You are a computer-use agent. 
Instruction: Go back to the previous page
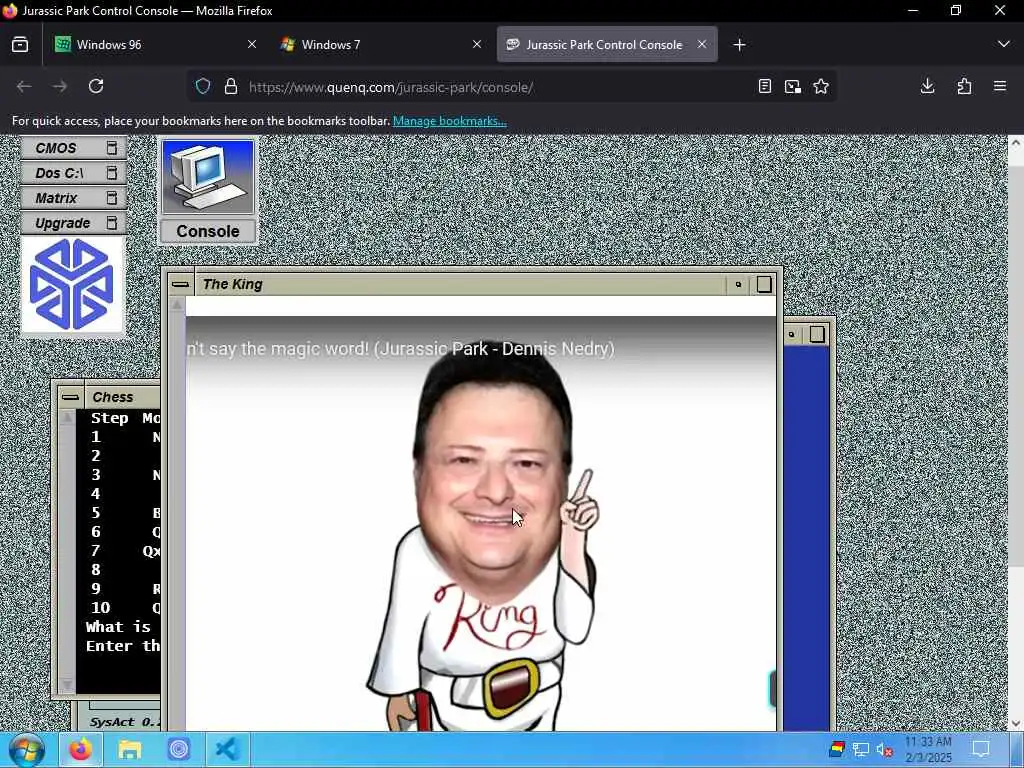coord(24,86)
